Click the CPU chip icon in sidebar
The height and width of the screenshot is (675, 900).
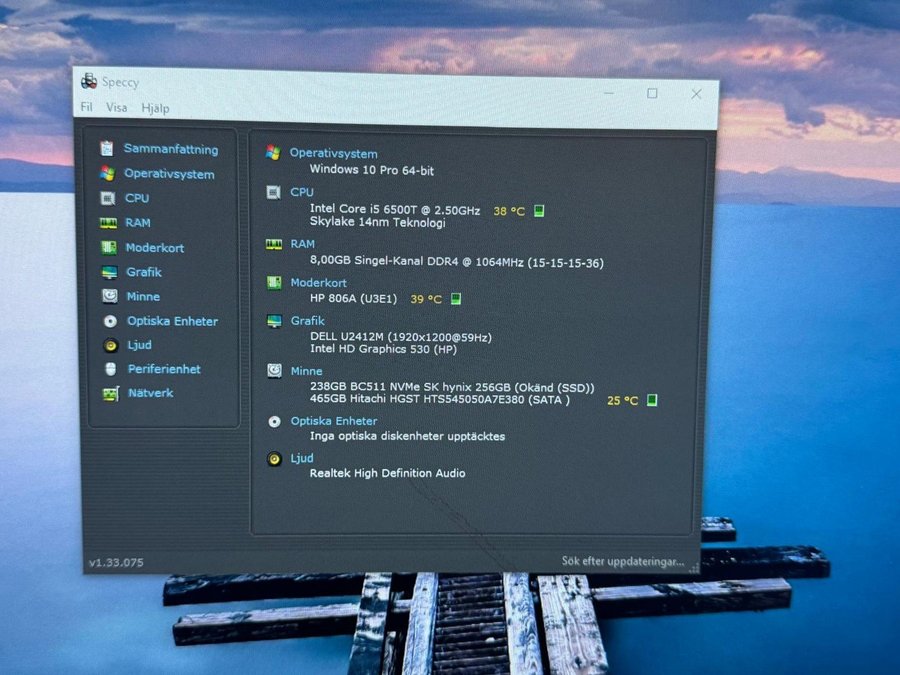107,198
